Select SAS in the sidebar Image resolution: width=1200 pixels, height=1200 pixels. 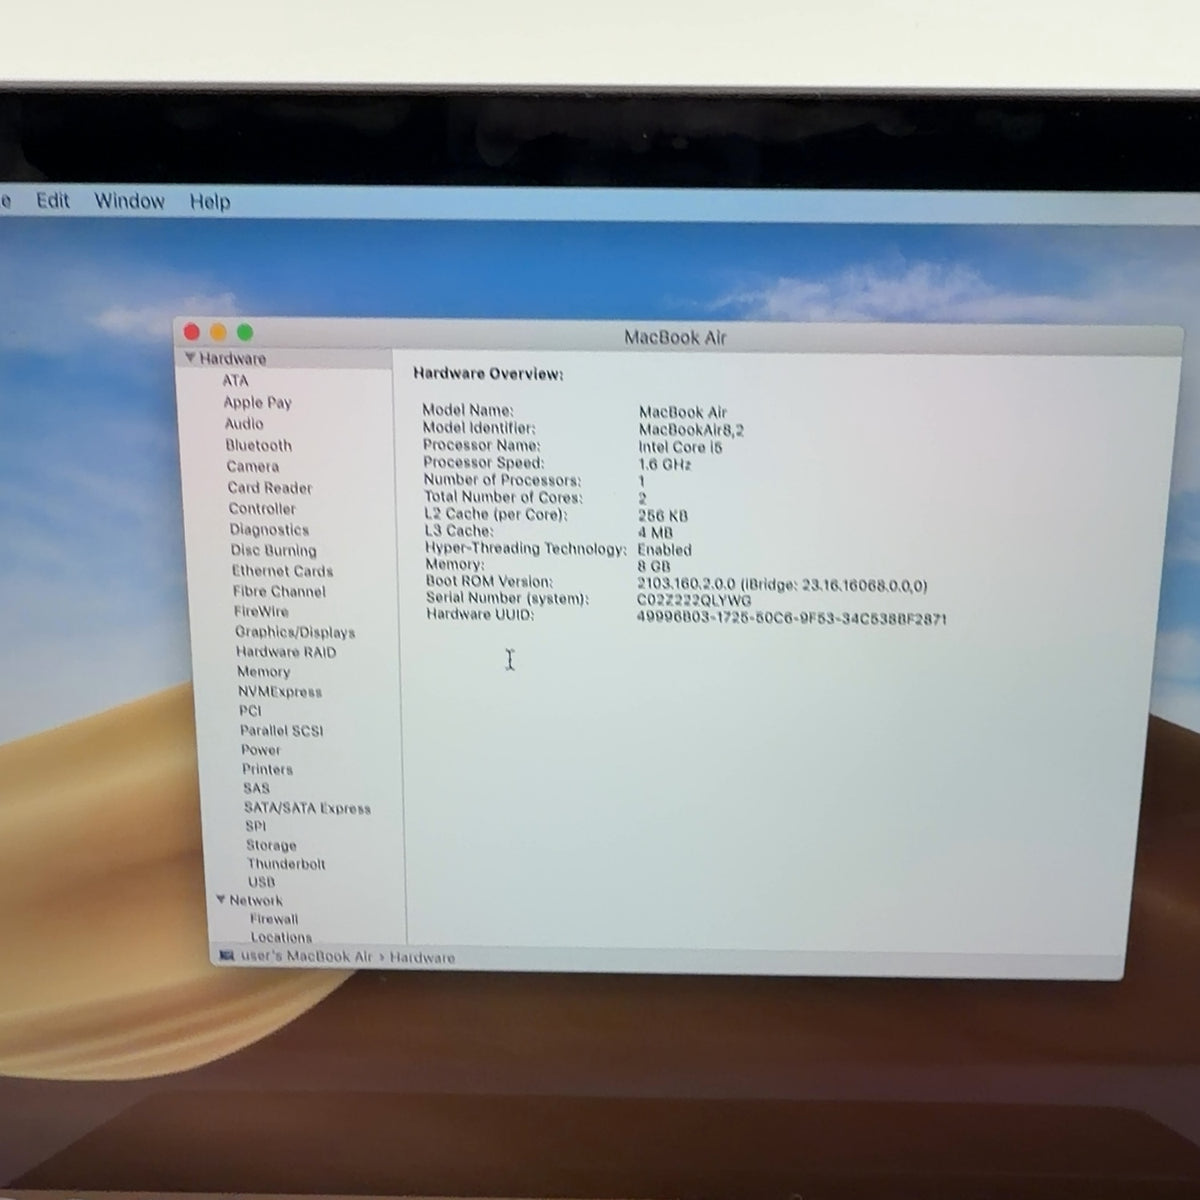256,788
